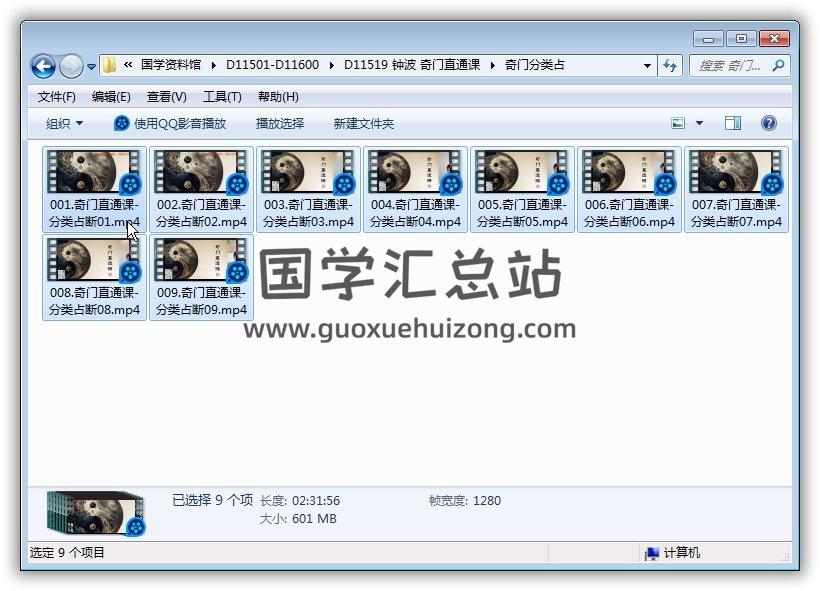Maximize the Explorer window
This screenshot has height=591, width=820.
click(x=741, y=39)
